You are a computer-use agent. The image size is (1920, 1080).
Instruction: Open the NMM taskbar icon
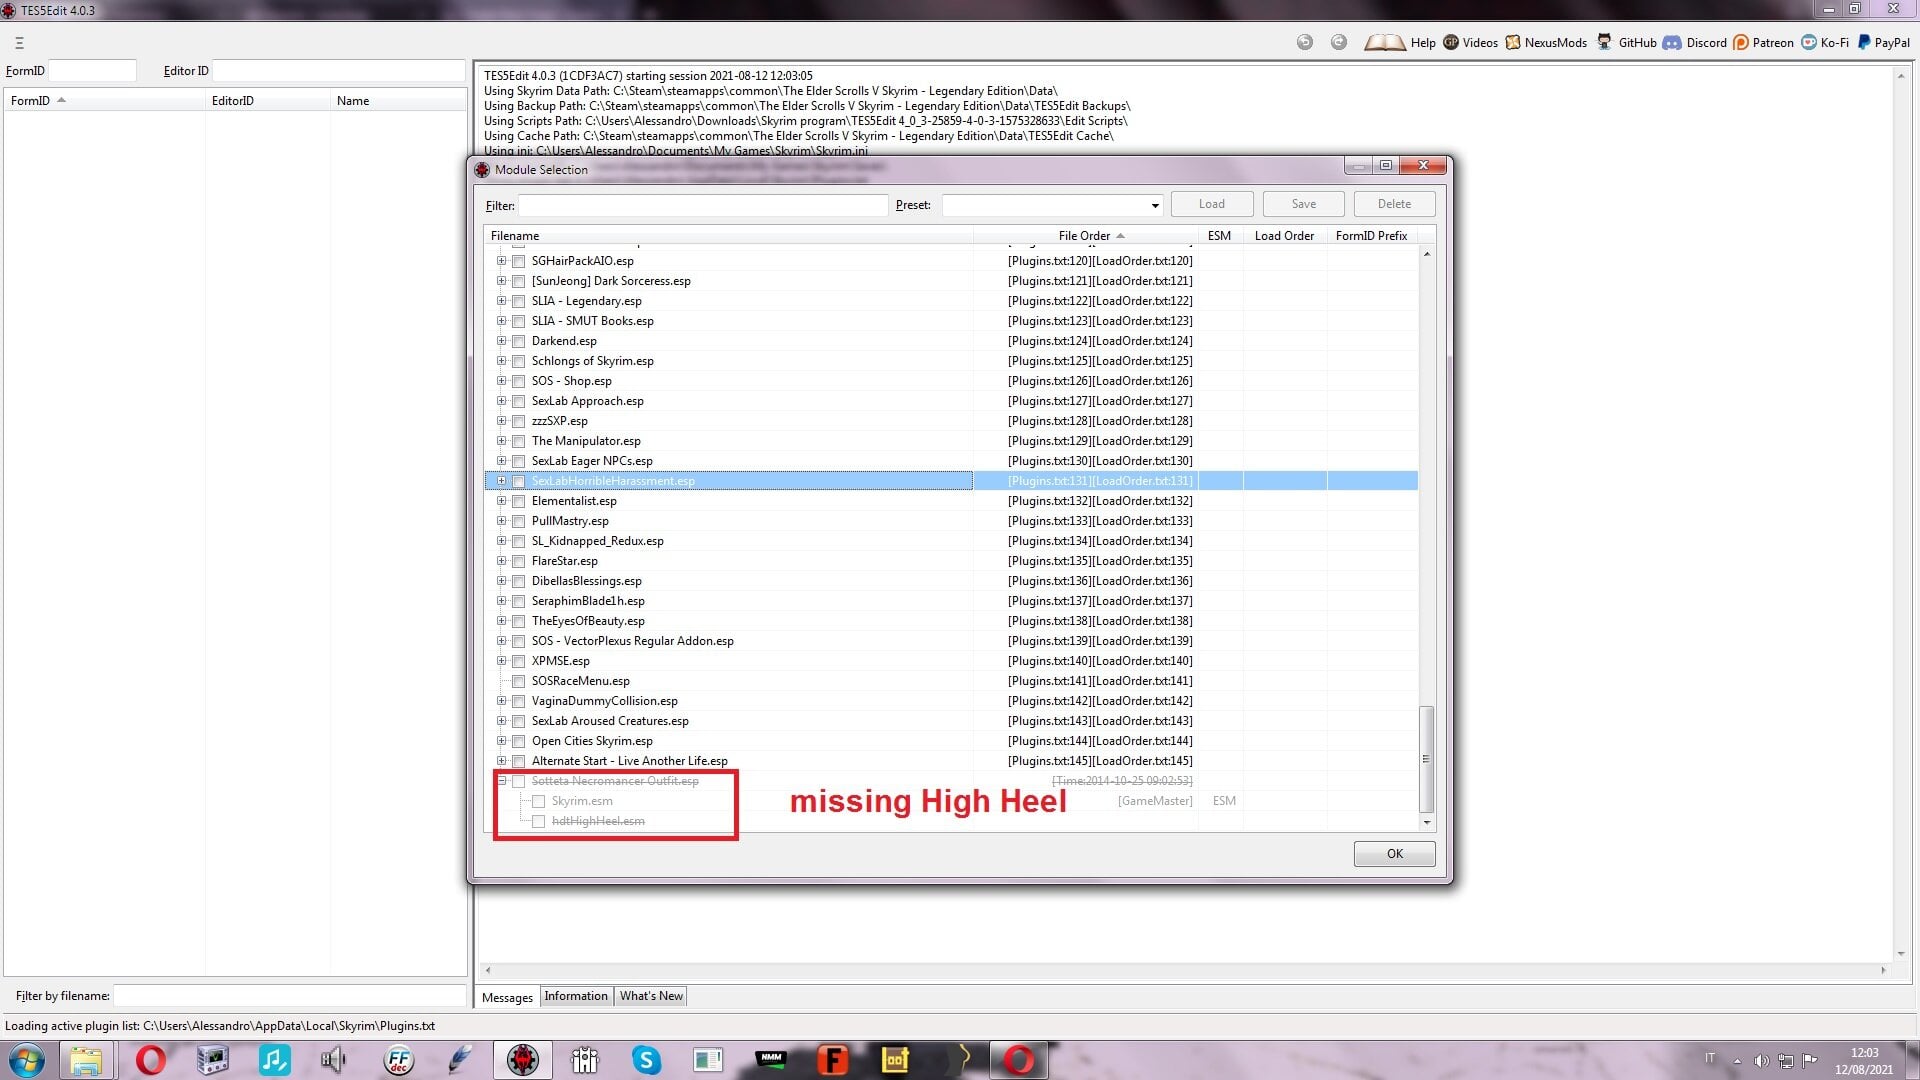pyautogui.click(x=770, y=1060)
